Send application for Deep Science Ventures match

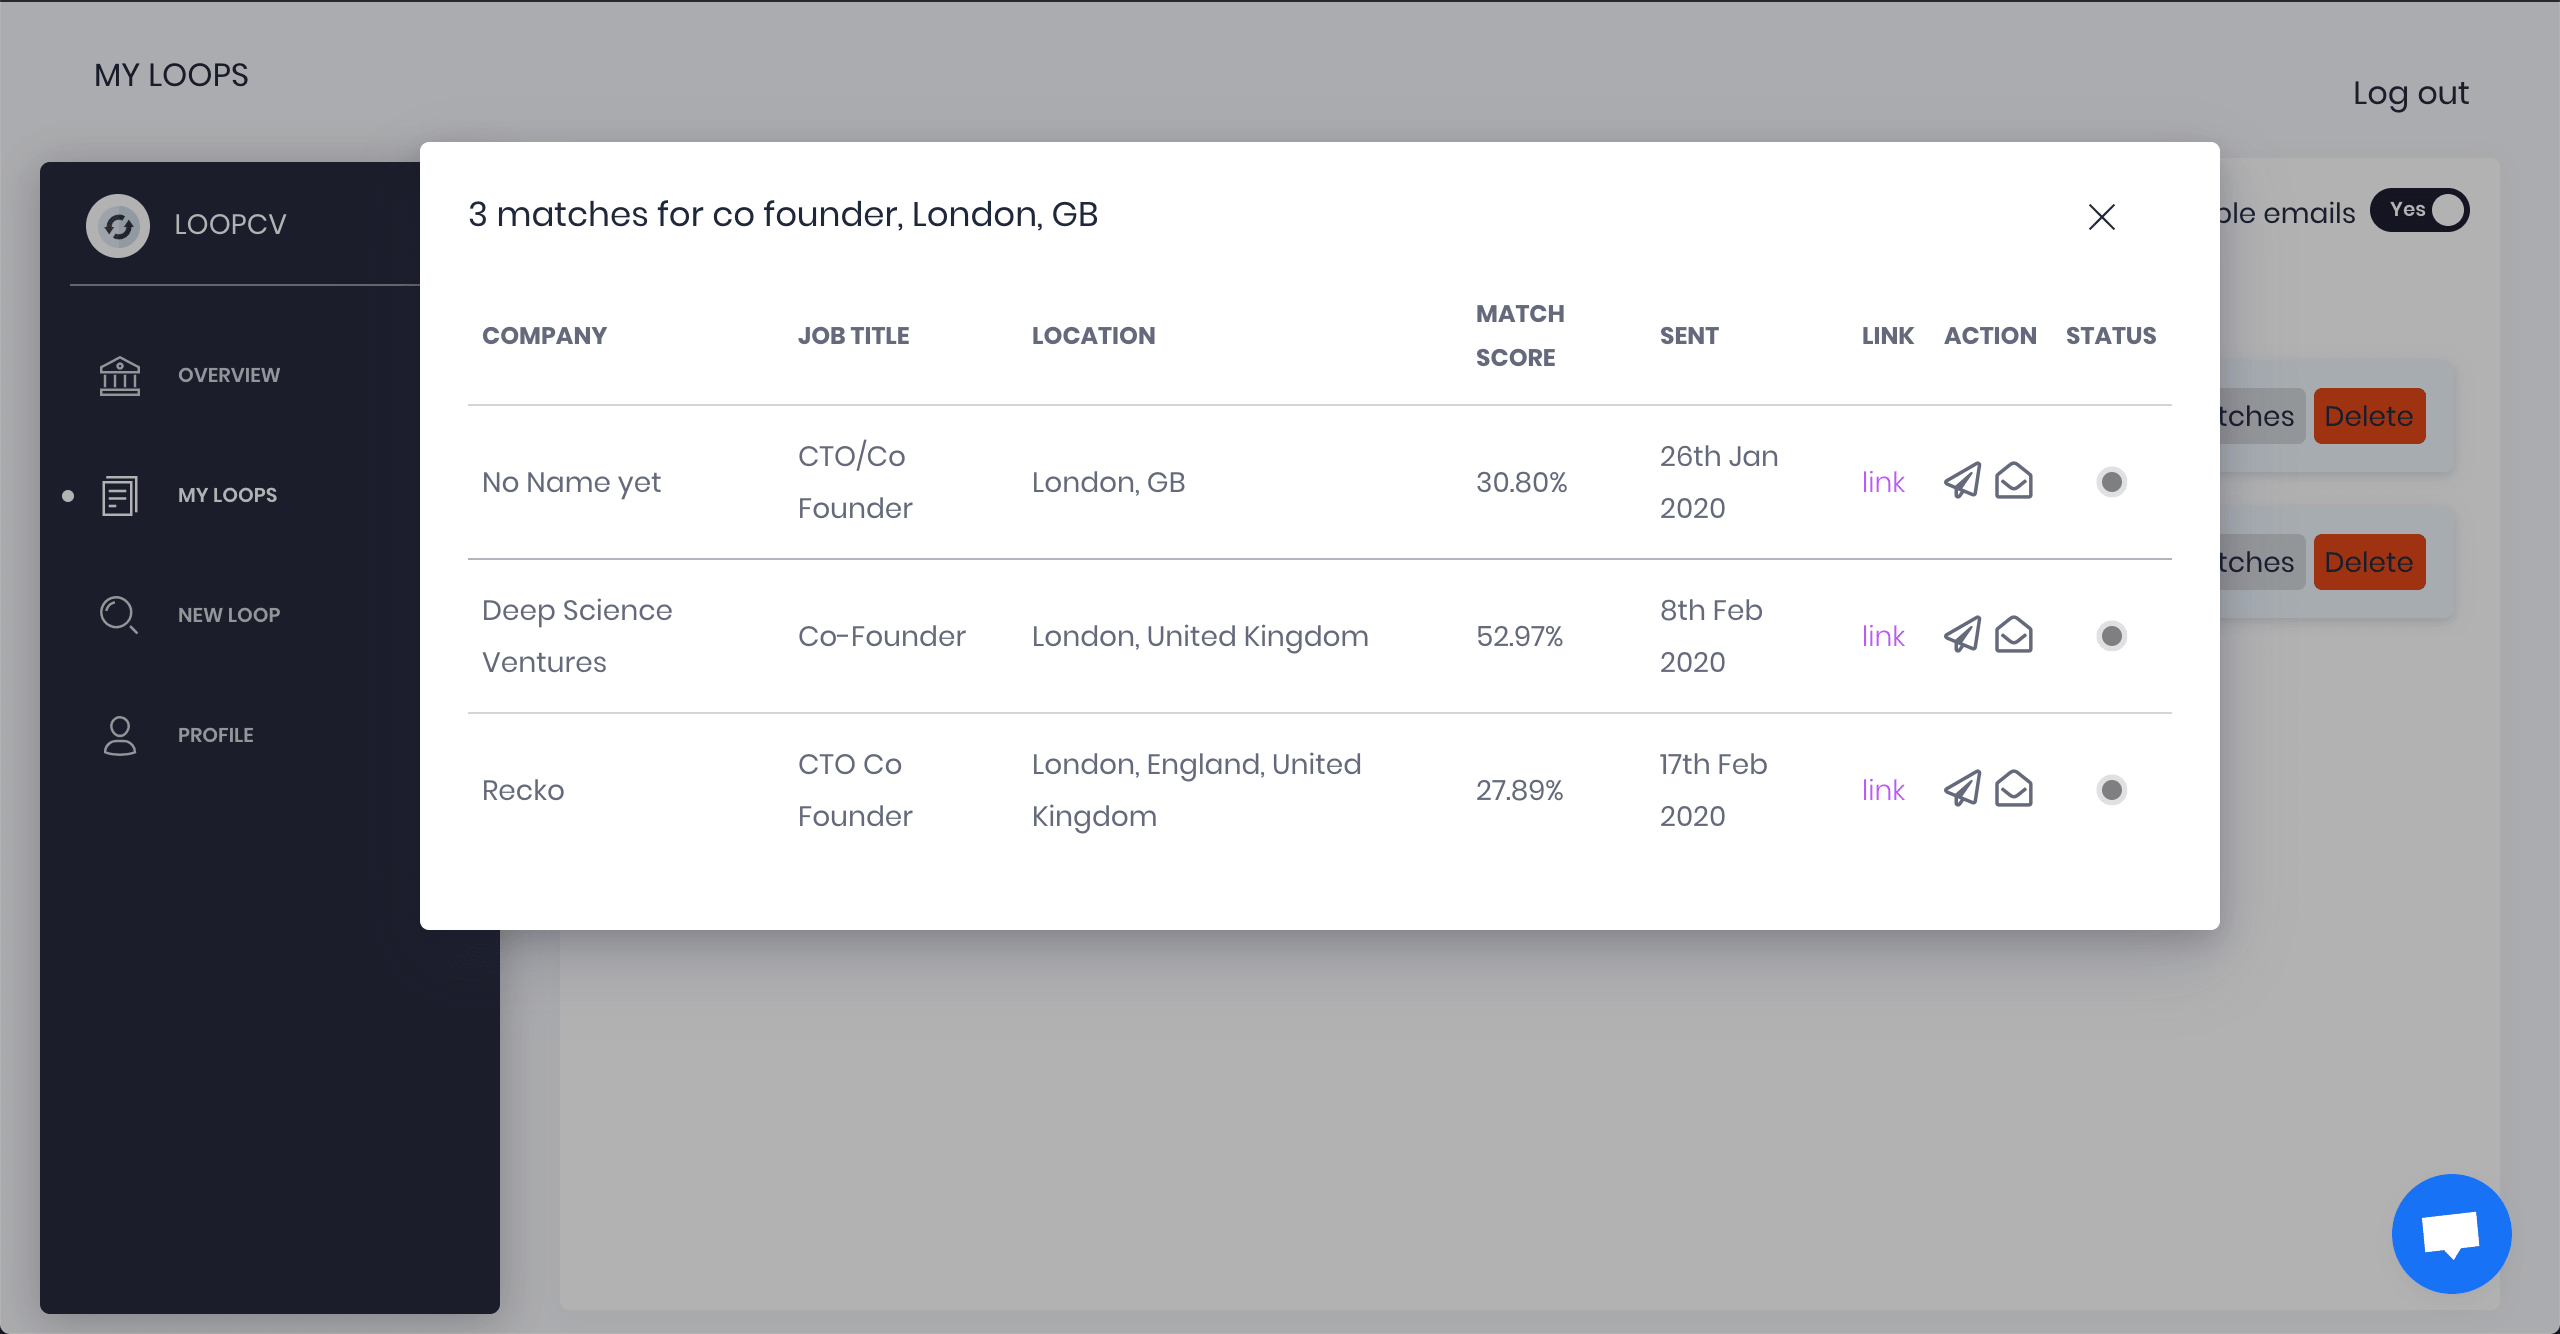click(1963, 634)
